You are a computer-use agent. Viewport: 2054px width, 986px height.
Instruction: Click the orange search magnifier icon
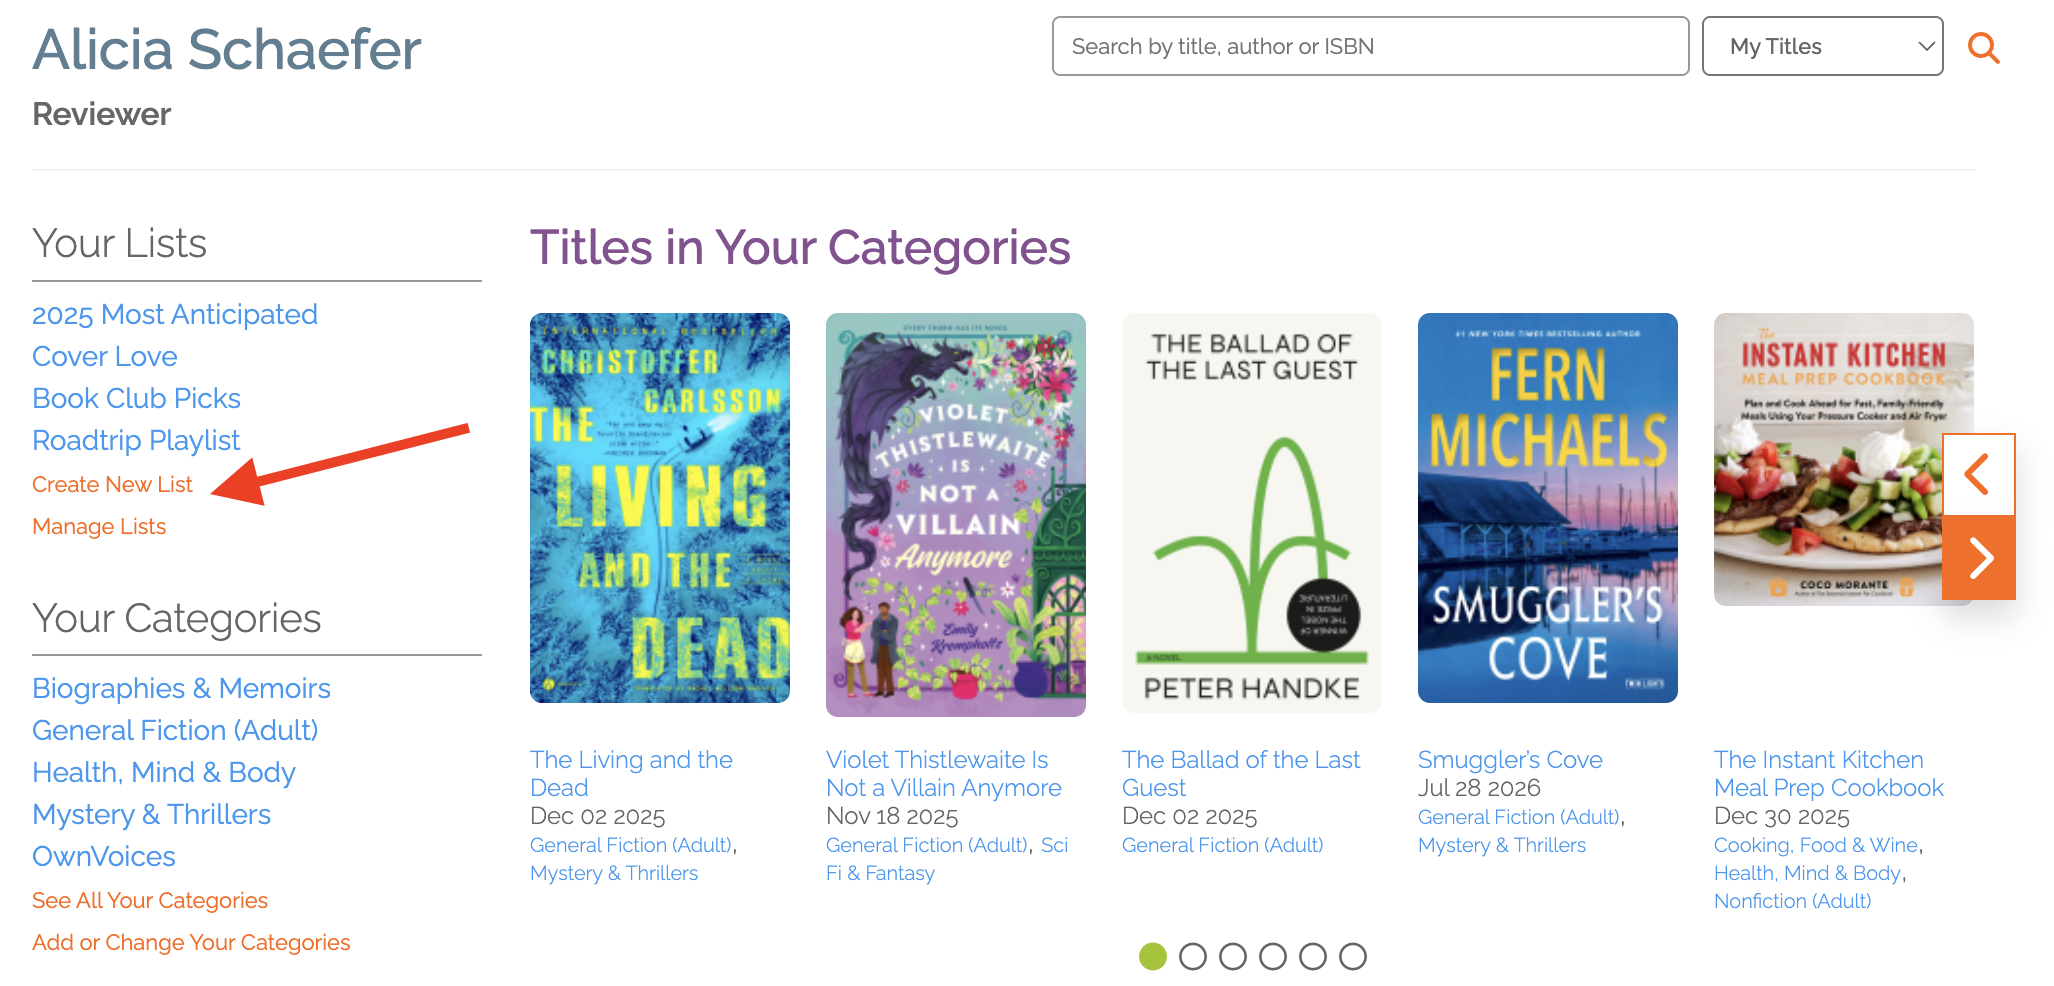point(1983,47)
